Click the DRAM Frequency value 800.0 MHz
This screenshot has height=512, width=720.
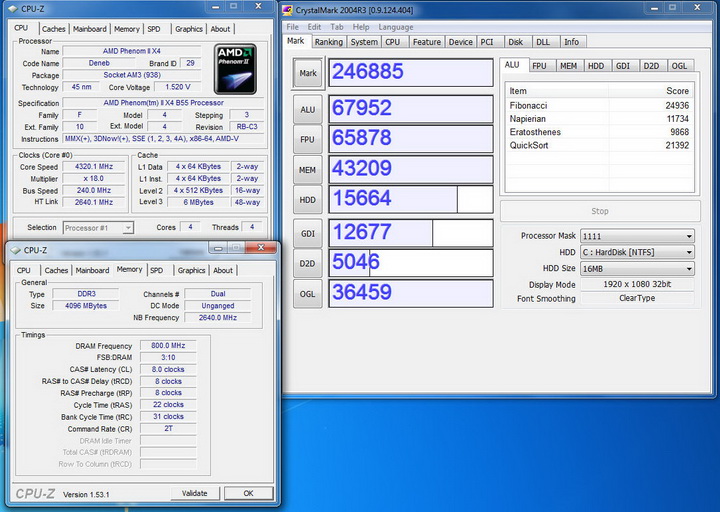tap(168, 345)
